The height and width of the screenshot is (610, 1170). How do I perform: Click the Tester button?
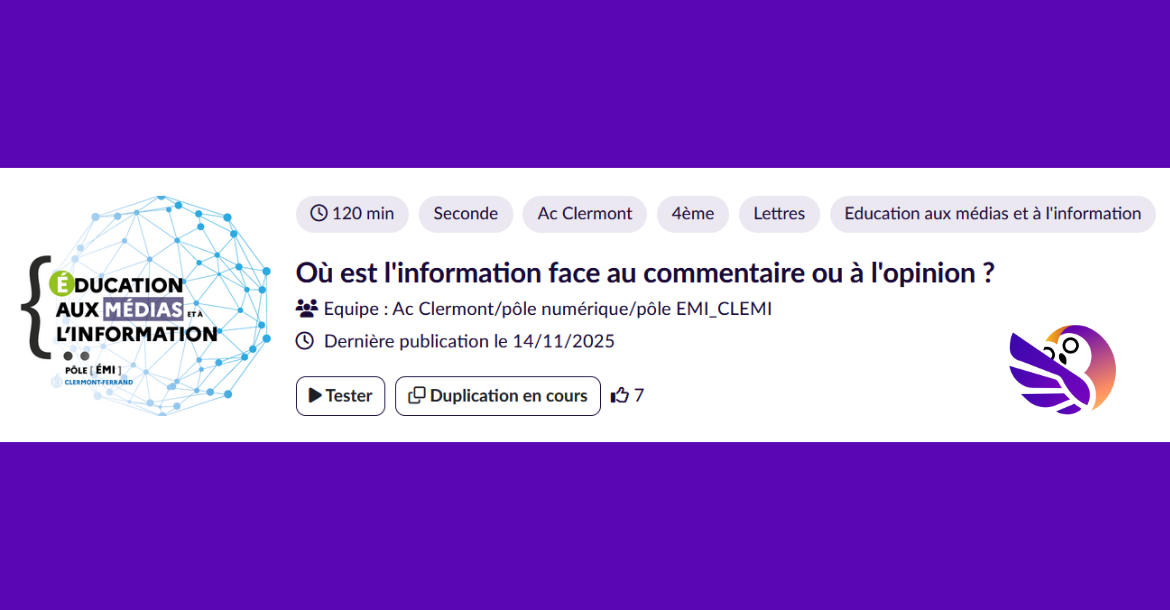[x=340, y=395]
